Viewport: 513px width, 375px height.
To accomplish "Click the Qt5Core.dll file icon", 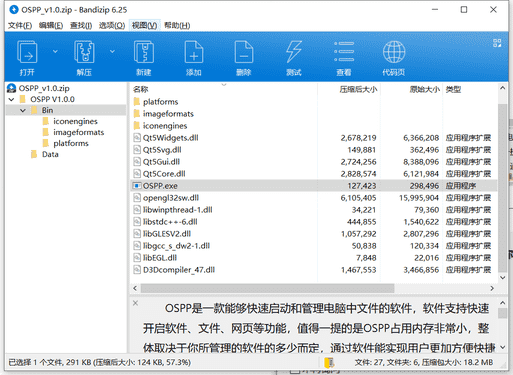I will click(137, 173).
